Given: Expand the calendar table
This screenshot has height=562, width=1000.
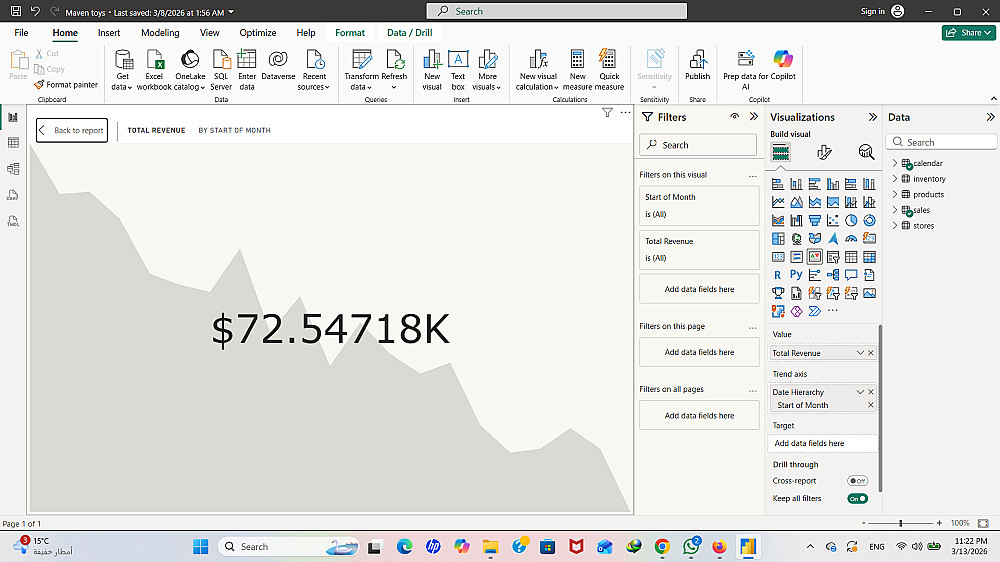Looking at the screenshot, I should (x=895, y=163).
